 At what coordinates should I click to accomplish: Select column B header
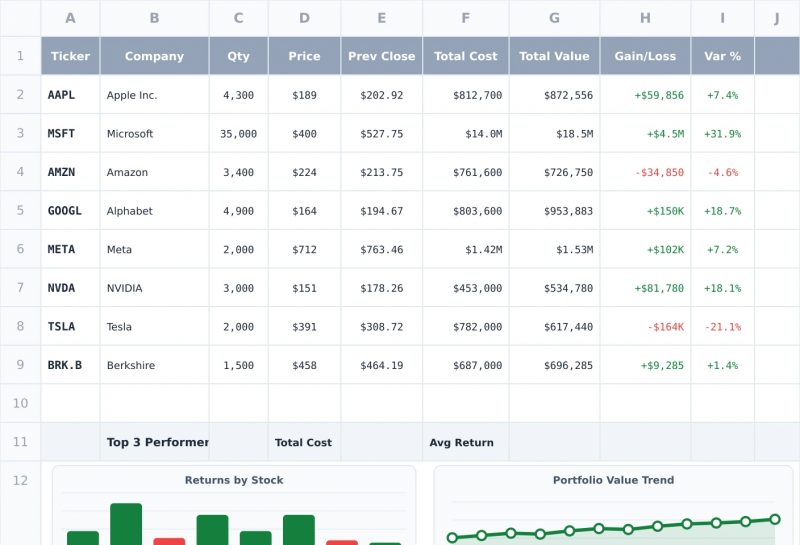click(x=155, y=18)
